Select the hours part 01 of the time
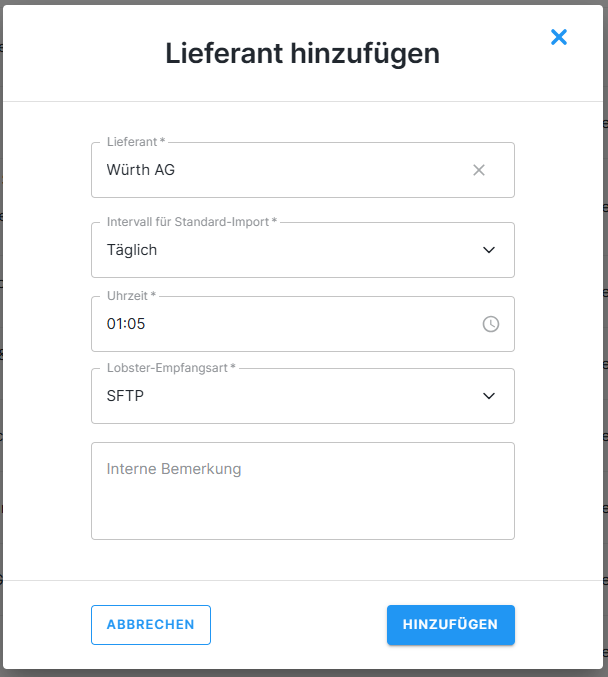This screenshot has width=608, height=677. (115, 324)
